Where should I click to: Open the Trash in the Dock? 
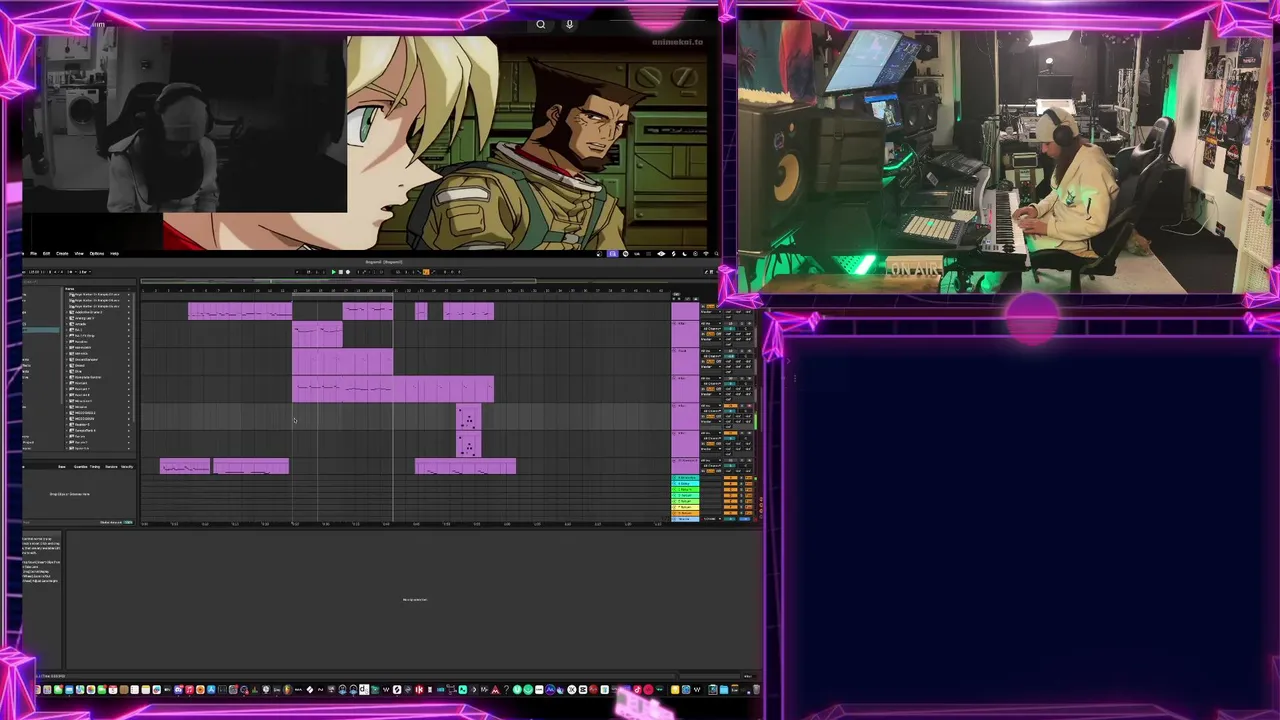click(x=756, y=689)
